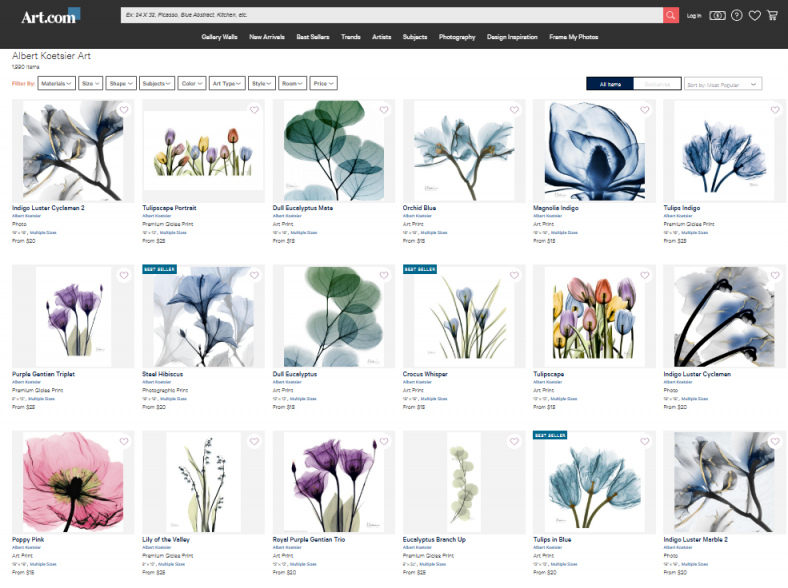Open the favorites heart icon in header
Image resolution: width=788 pixels, height=588 pixels.
pyautogui.click(x=754, y=16)
